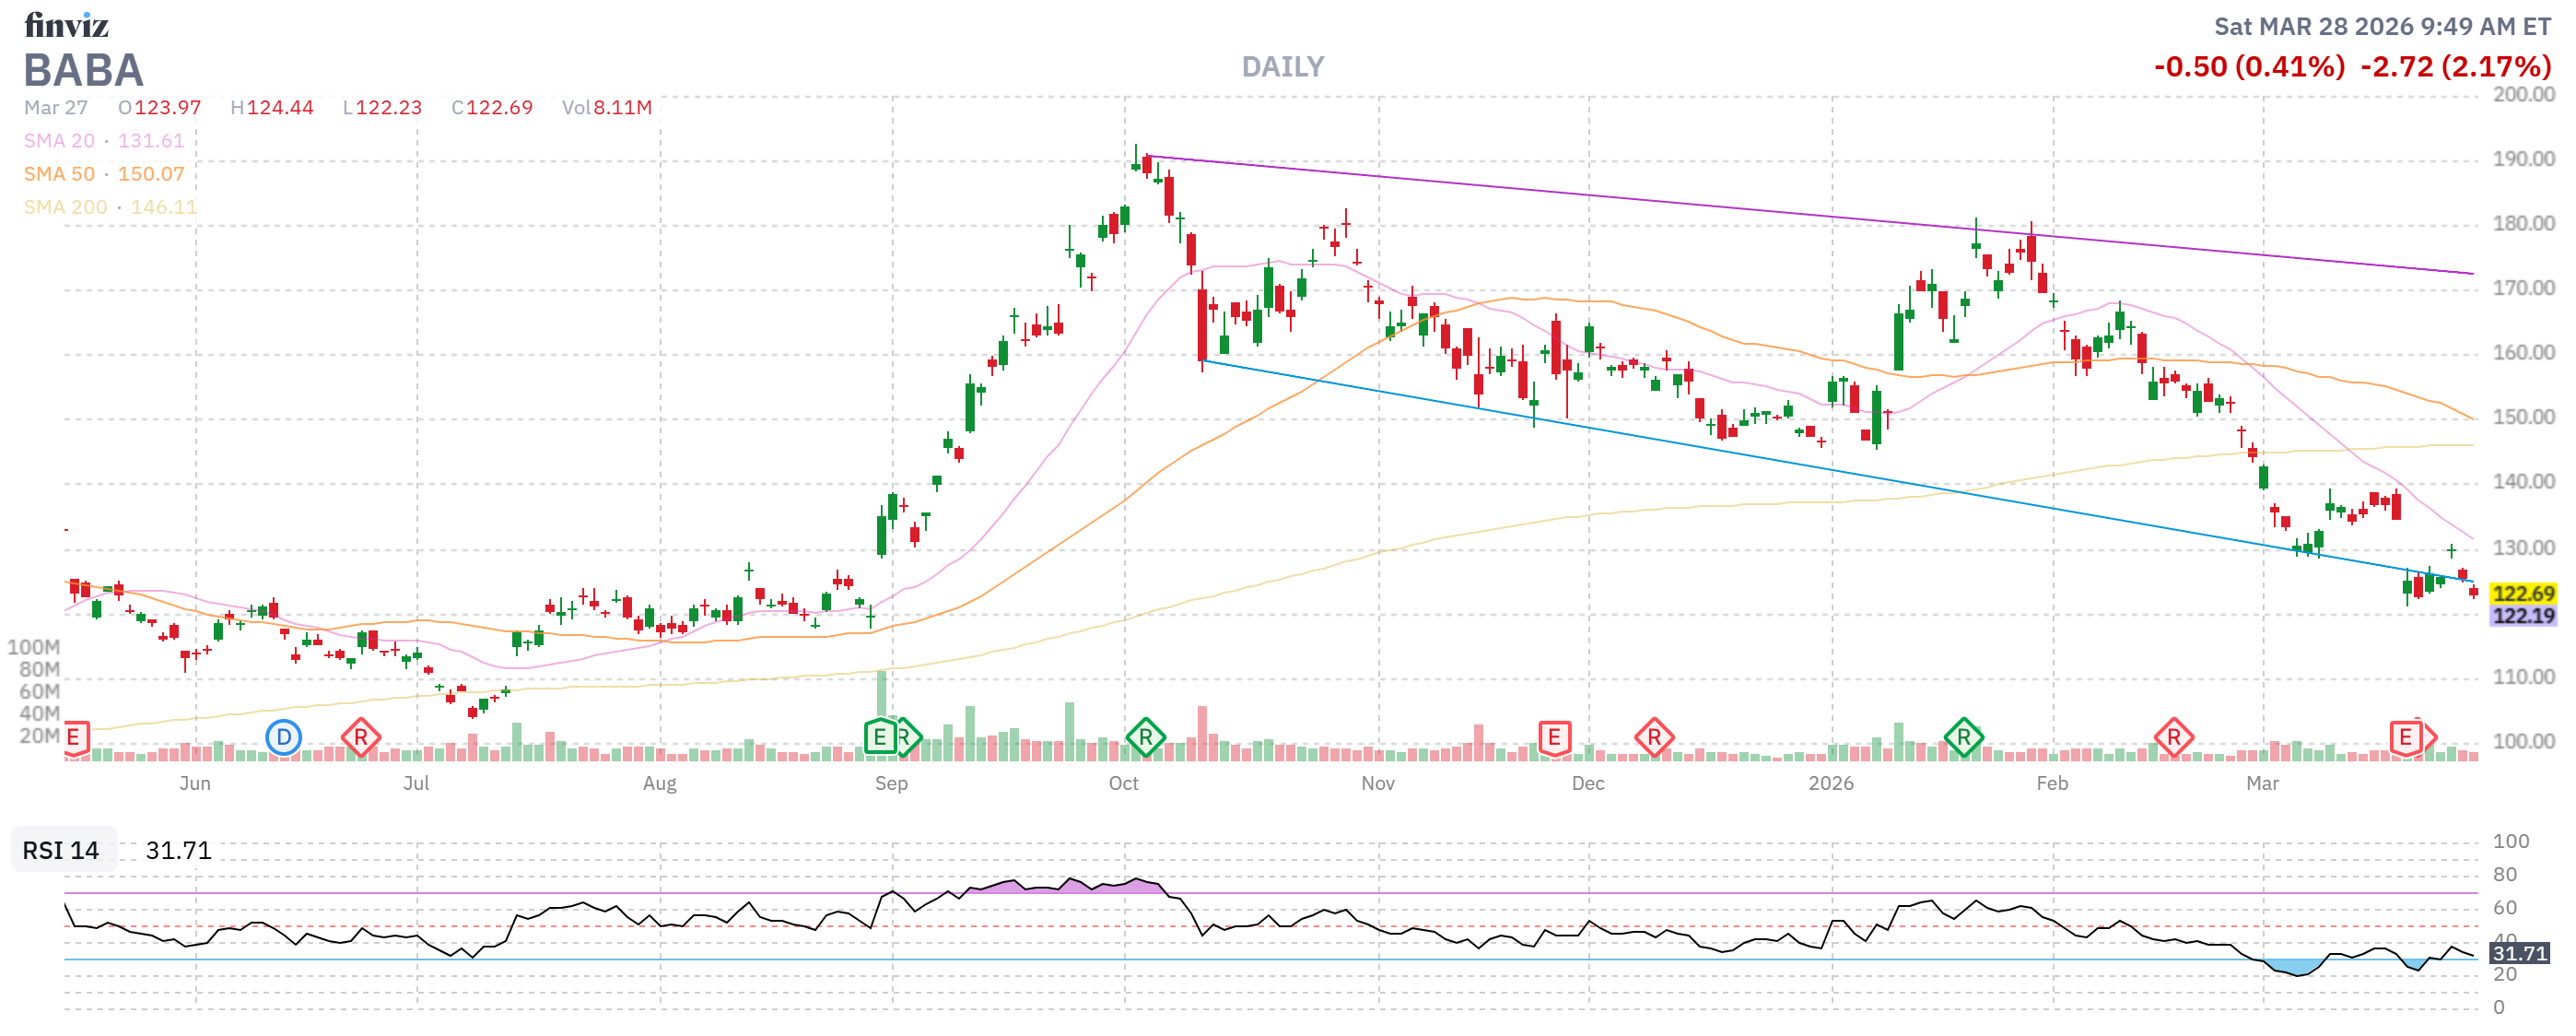Click the DAILY timeframe label
This screenshot has height=1036, width=2576.
(x=1282, y=67)
